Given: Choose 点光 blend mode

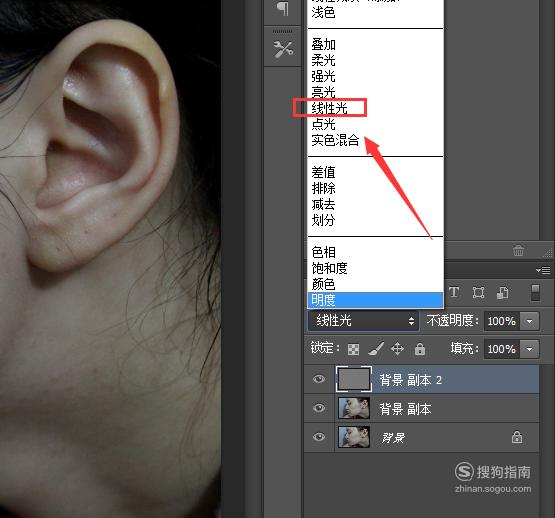Looking at the screenshot, I should [375, 124].
